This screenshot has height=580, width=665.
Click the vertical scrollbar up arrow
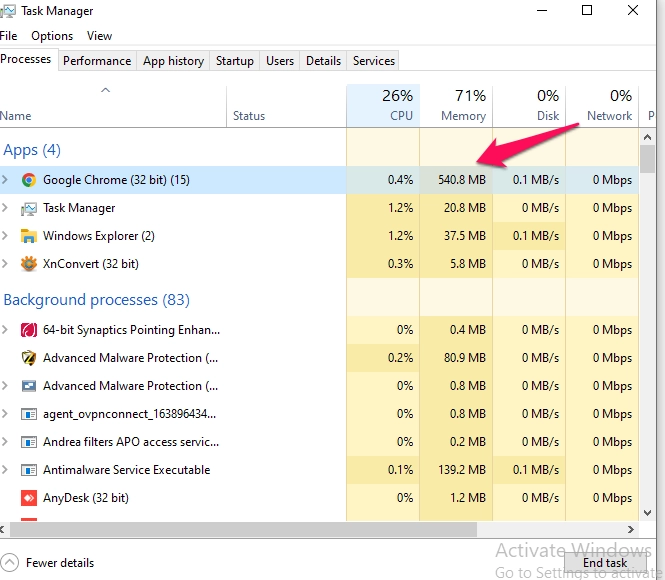647,137
